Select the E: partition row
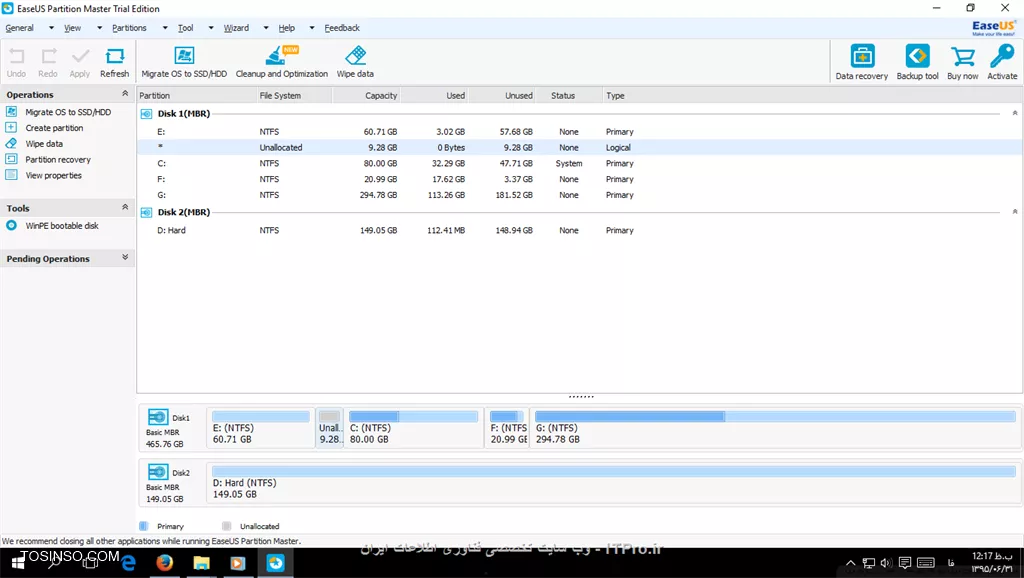Image resolution: width=1024 pixels, height=578 pixels. [578, 132]
